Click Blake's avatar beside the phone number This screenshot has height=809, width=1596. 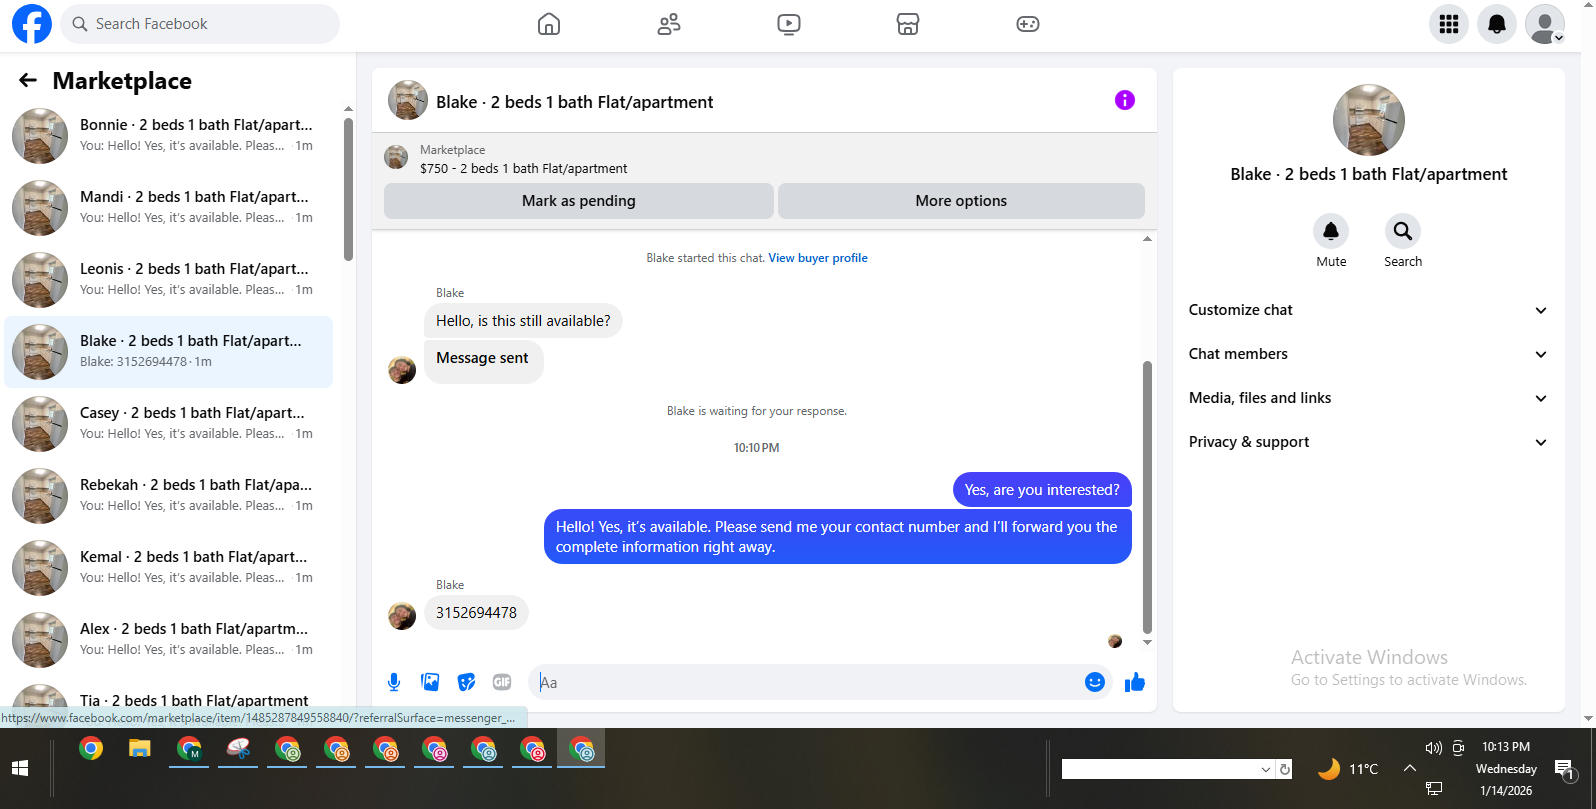(x=402, y=616)
